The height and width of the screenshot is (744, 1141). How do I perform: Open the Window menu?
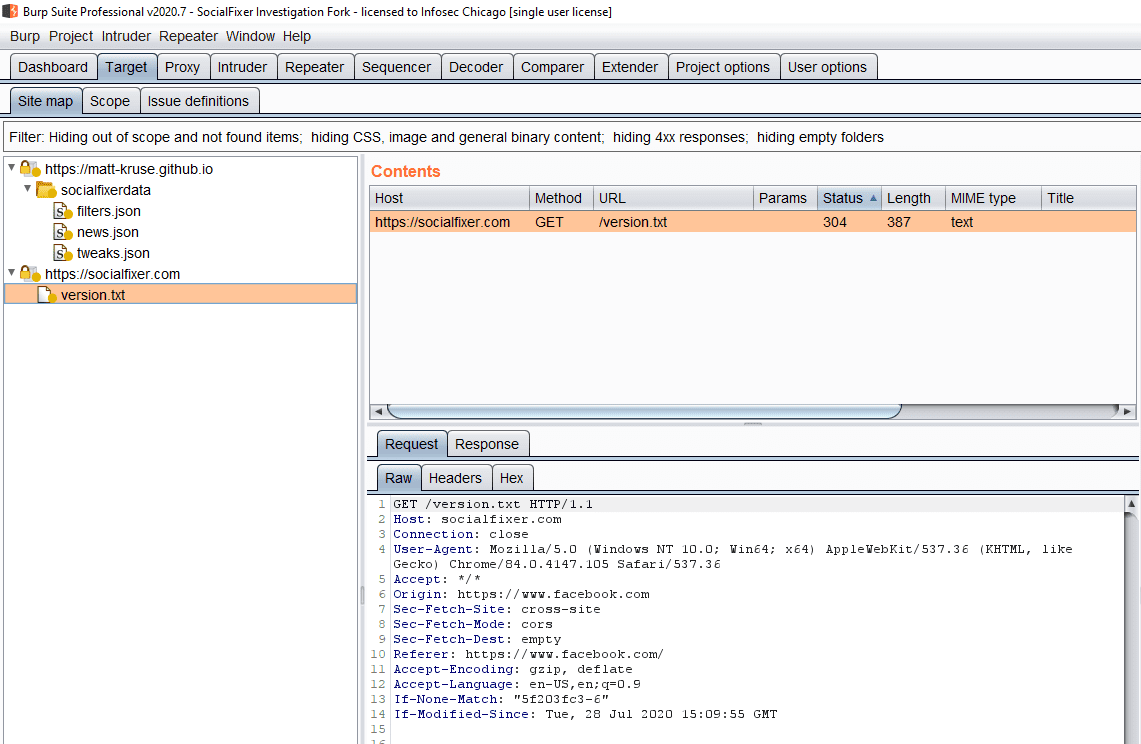pos(250,36)
